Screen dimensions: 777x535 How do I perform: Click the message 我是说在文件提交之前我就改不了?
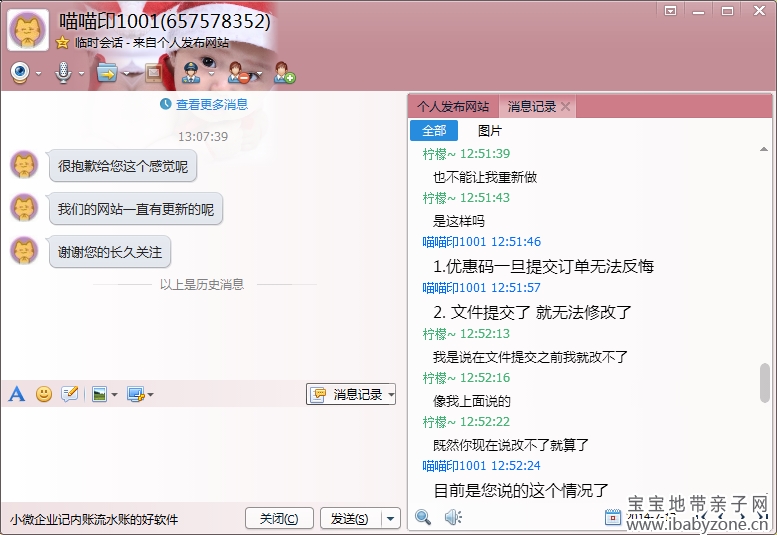[x=530, y=357]
